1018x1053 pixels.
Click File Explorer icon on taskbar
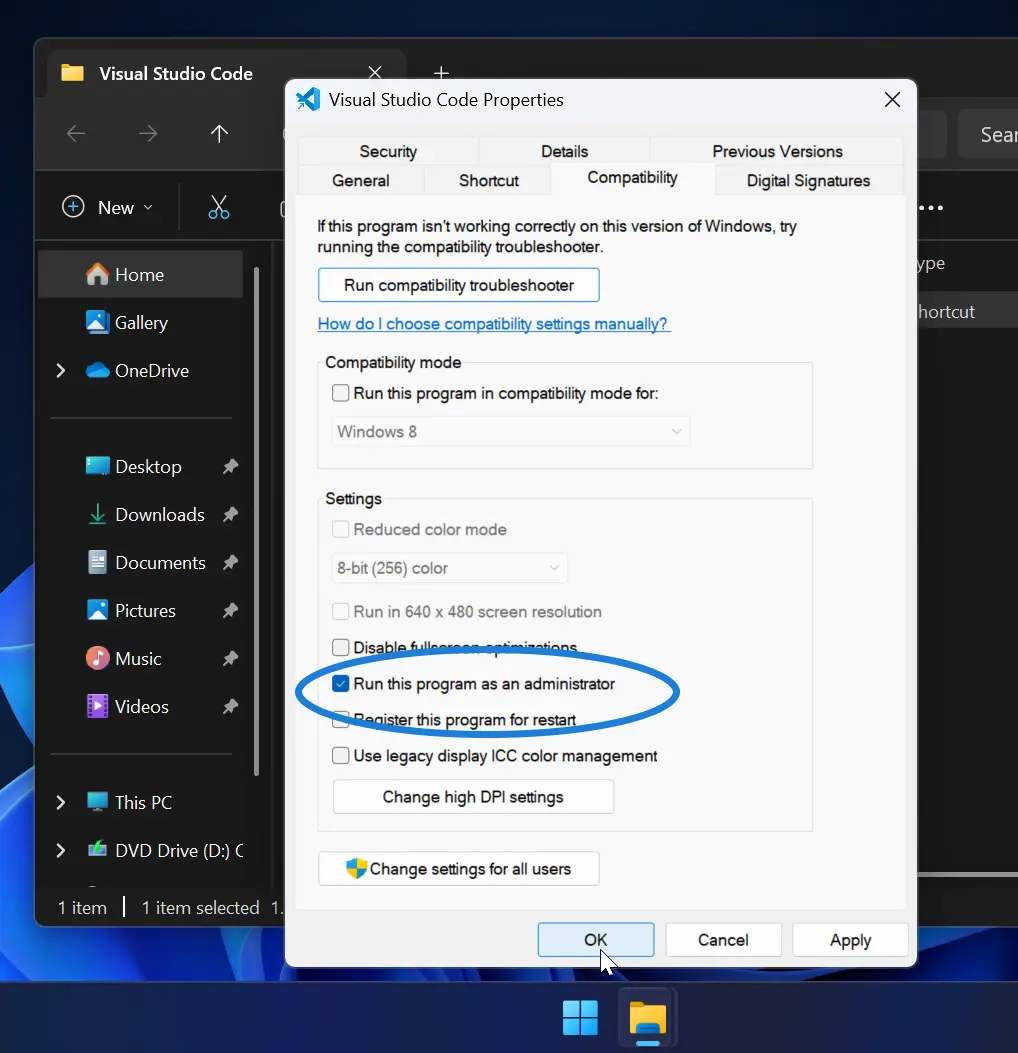pos(647,1017)
